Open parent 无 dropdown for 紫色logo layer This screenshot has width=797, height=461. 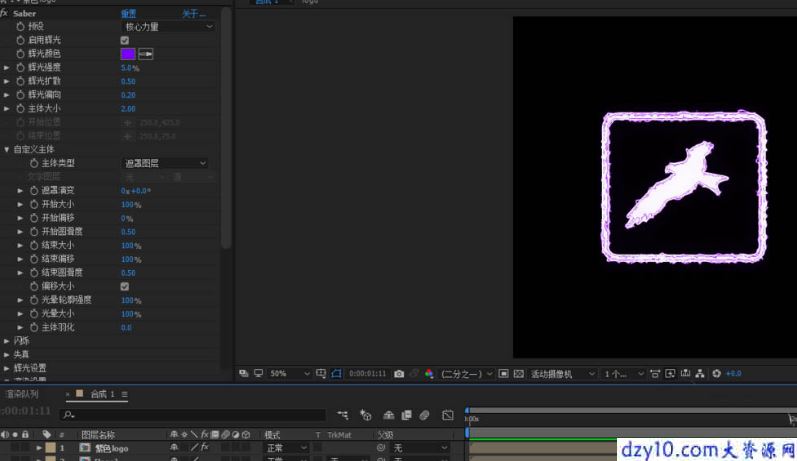420,448
